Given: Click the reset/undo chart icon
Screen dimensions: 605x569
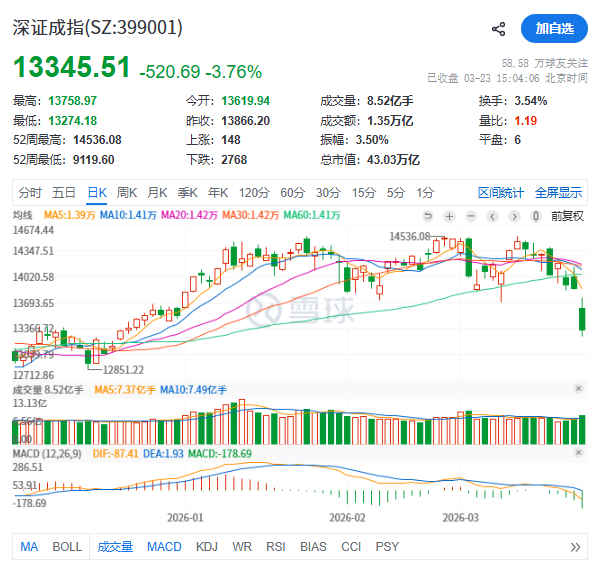Looking at the screenshot, I should click(428, 216).
